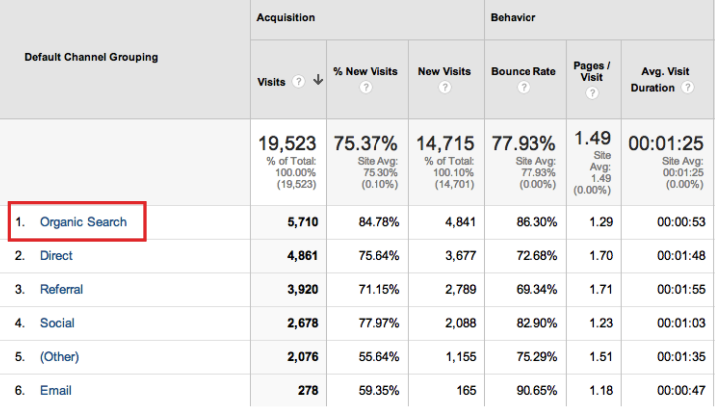Screen dimensions: 715x409
Task: Click Organic Search new visits 4,841
Action: pos(461,222)
